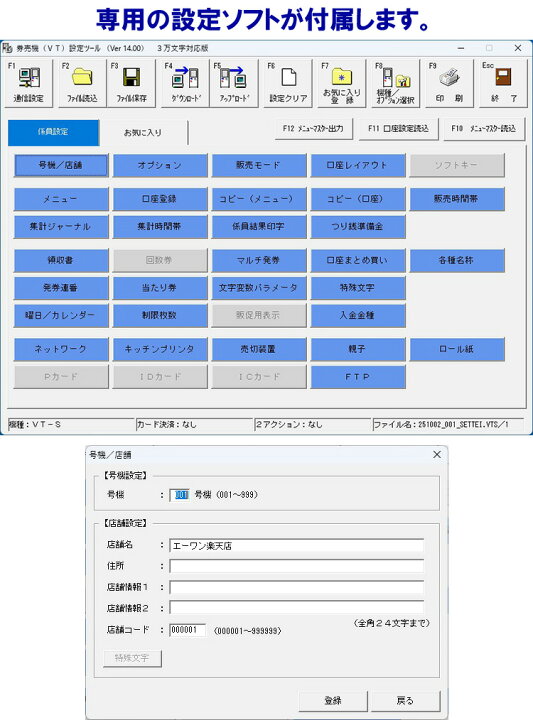Switch to the 係員設定 tab
The width and height of the screenshot is (533, 720).
[x=53, y=132]
